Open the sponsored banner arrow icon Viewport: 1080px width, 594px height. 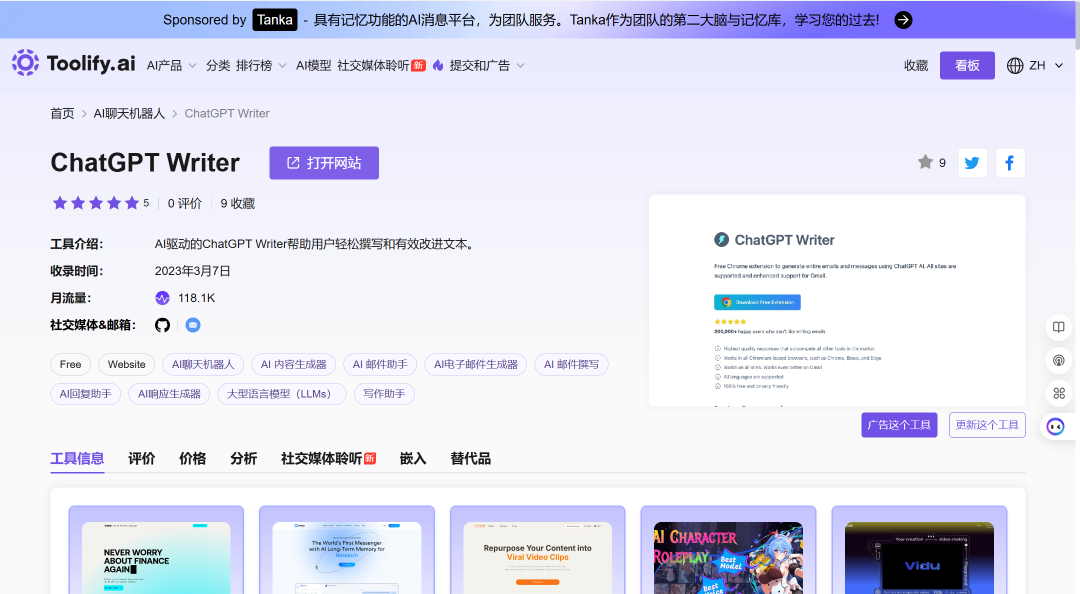903,20
